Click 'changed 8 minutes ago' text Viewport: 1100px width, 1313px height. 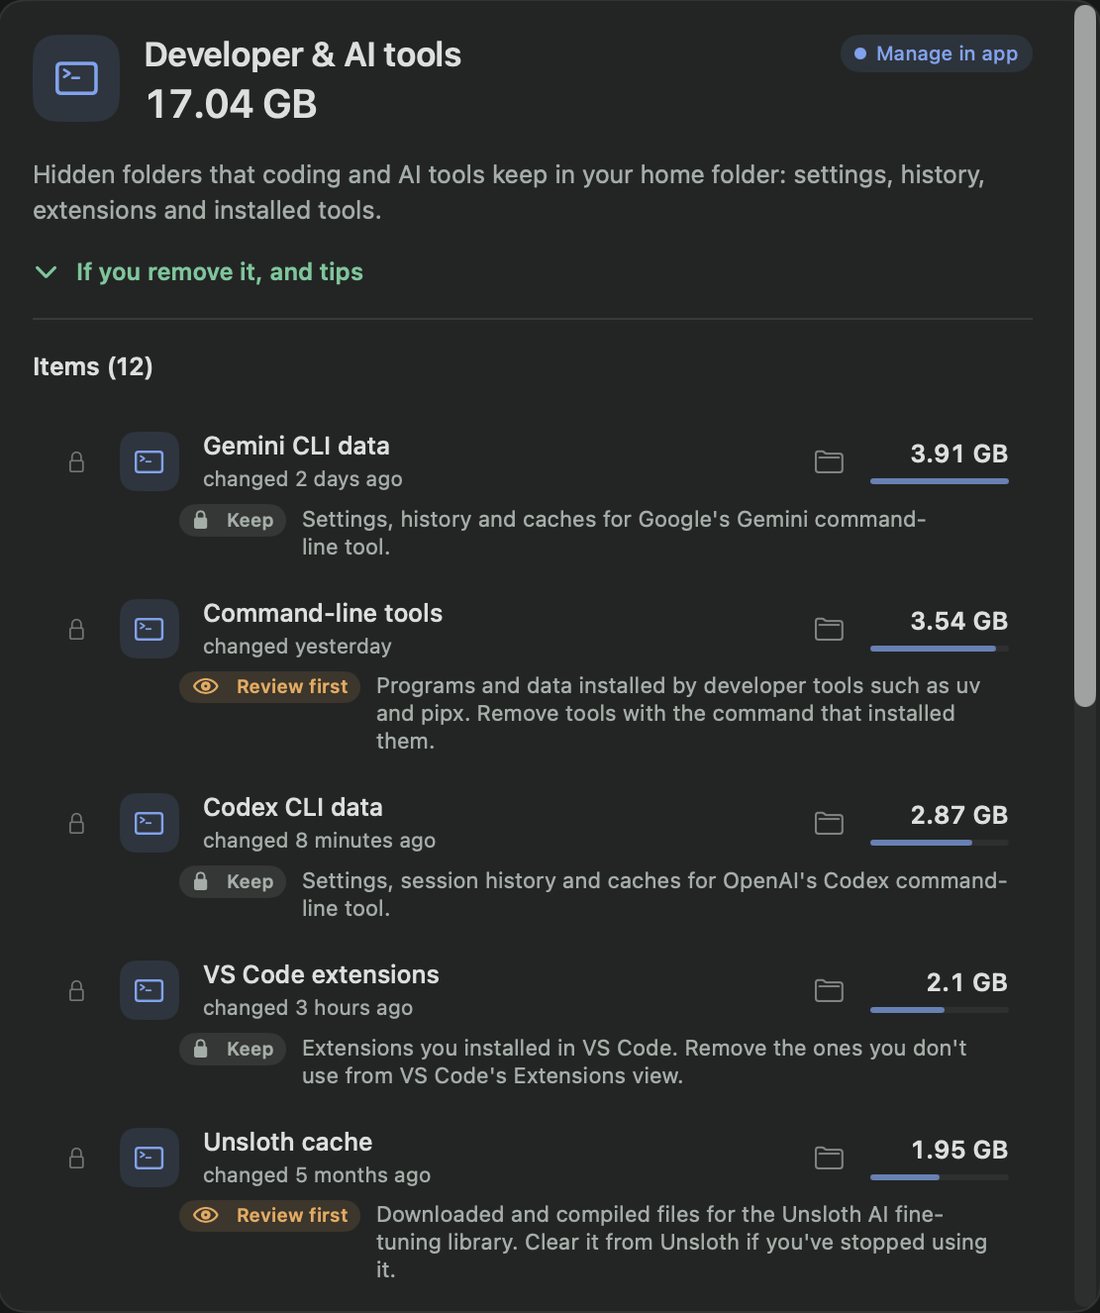pos(319,841)
